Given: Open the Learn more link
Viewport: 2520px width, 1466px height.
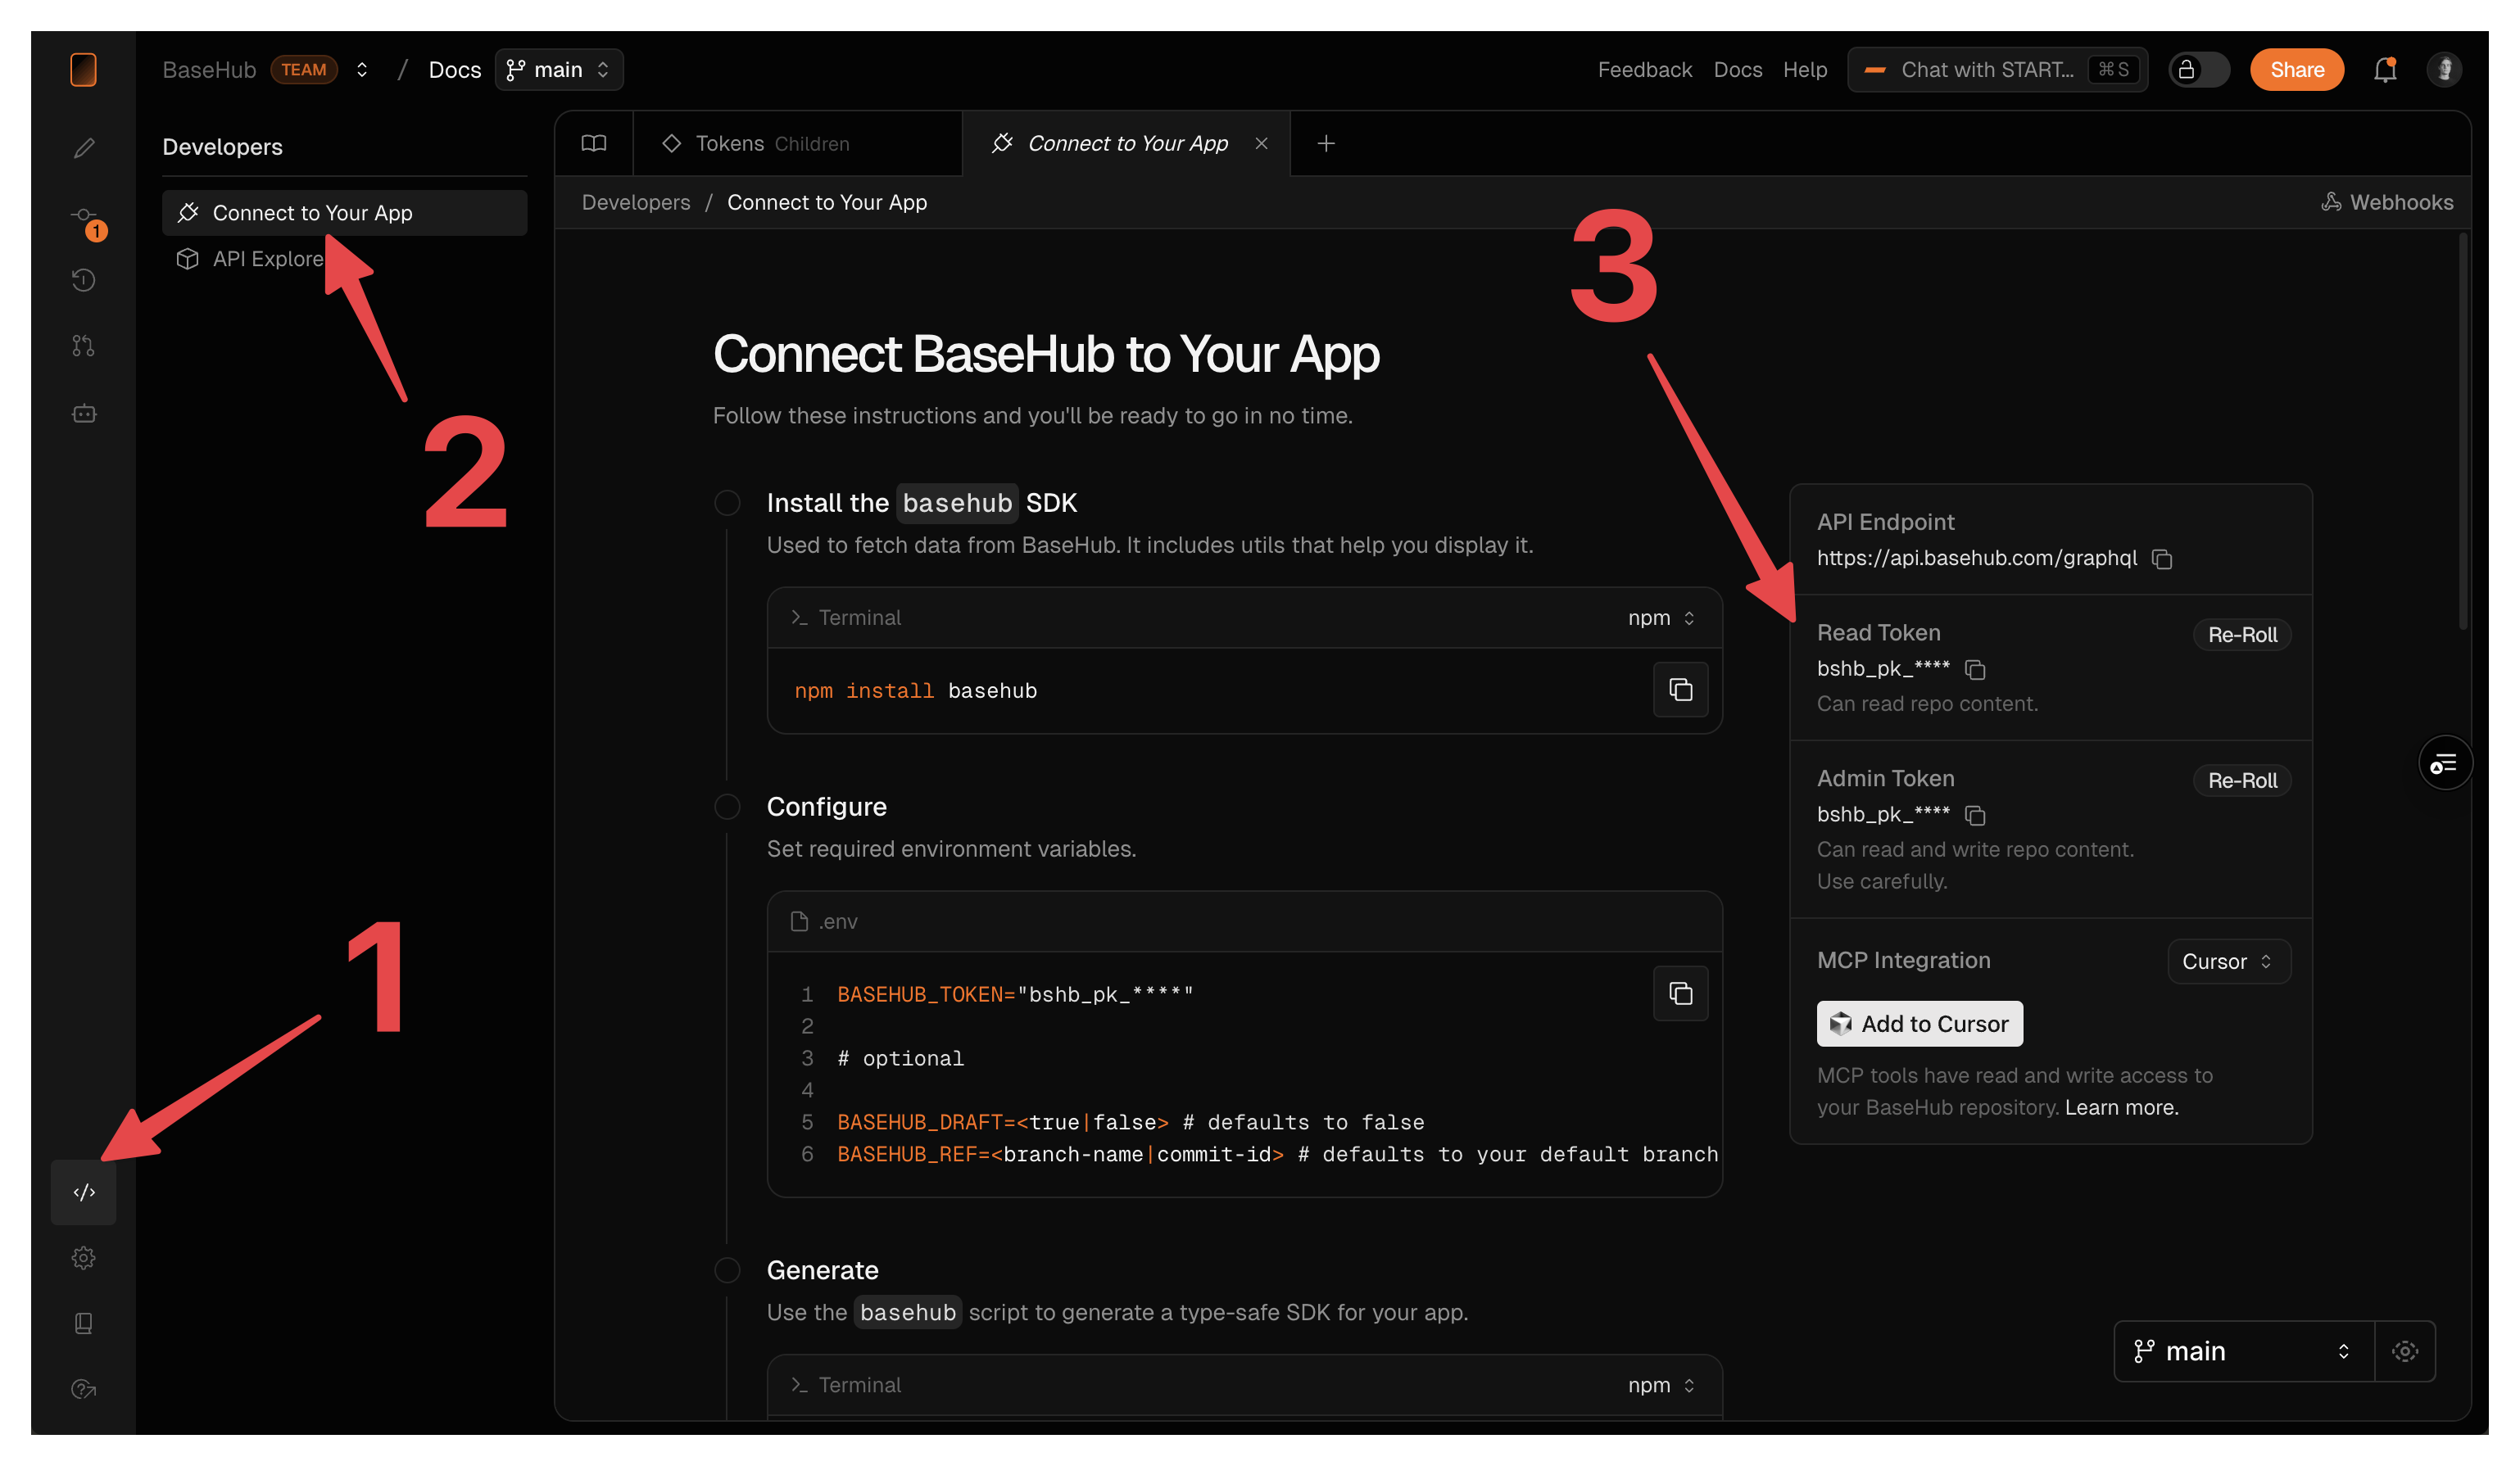Looking at the screenshot, I should coord(2121,1108).
